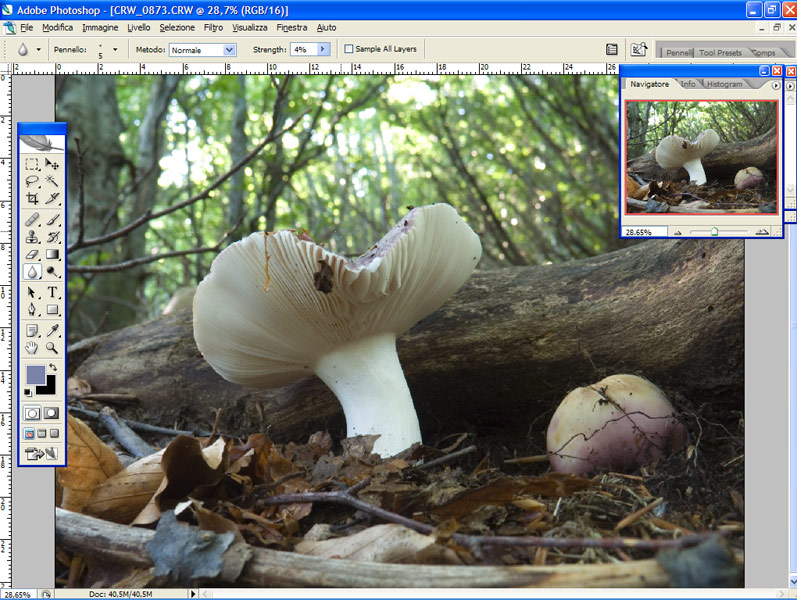Swap foreground and background colors
797x600 pixels.
tap(53, 368)
